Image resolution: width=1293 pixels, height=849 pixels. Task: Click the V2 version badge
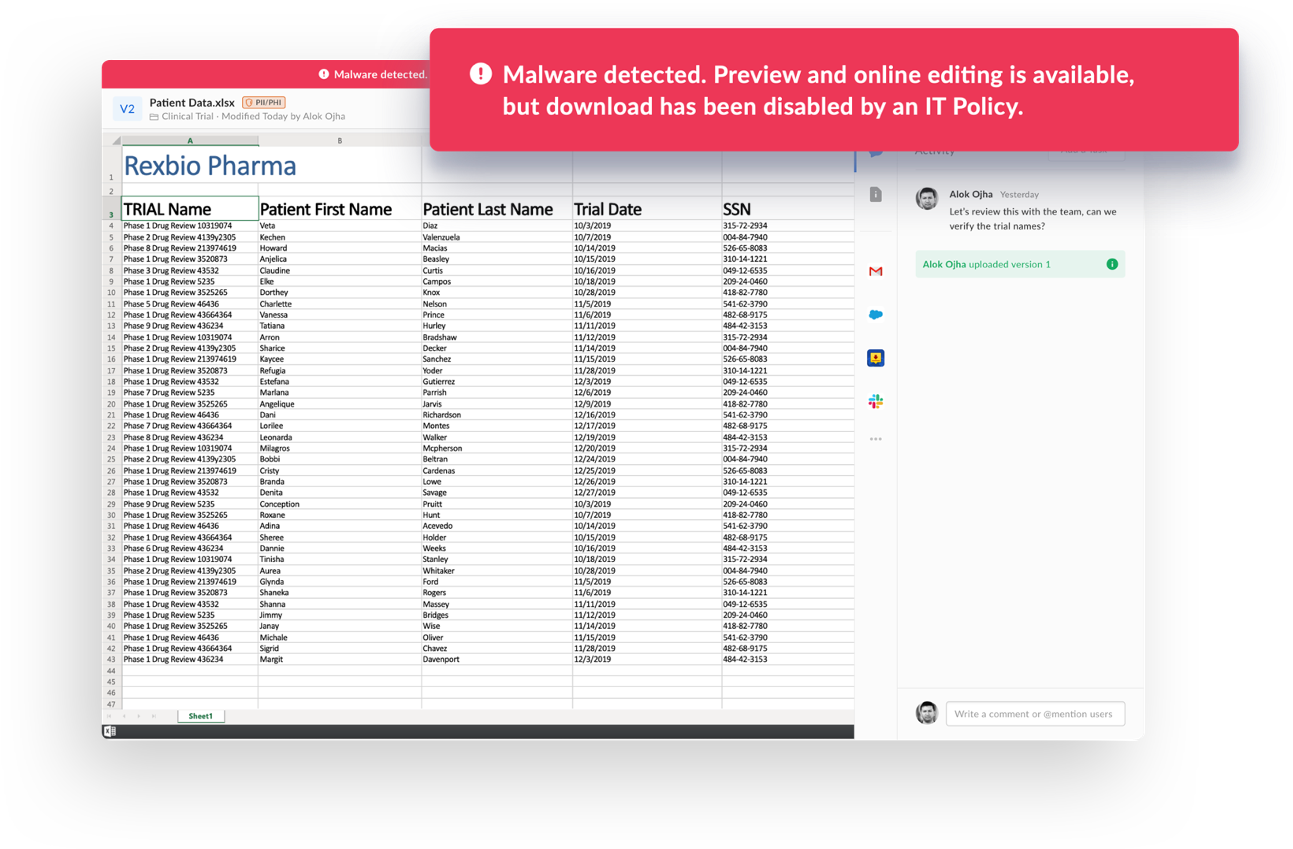(127, 109)
